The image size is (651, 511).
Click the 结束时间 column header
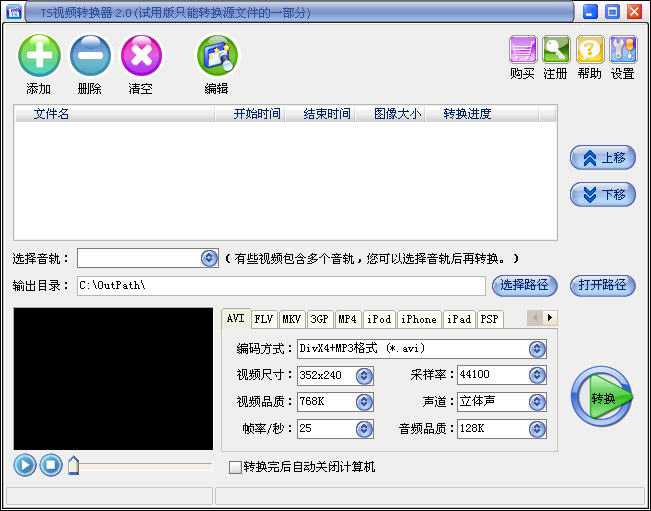[x=320, y=114]
